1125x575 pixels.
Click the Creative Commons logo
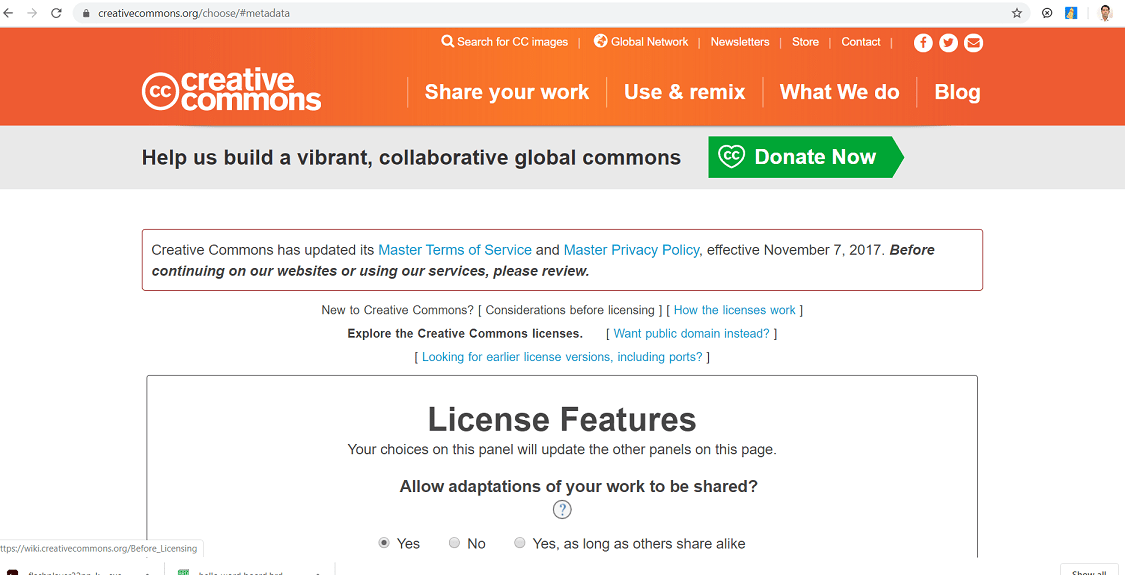pos(231,90)
